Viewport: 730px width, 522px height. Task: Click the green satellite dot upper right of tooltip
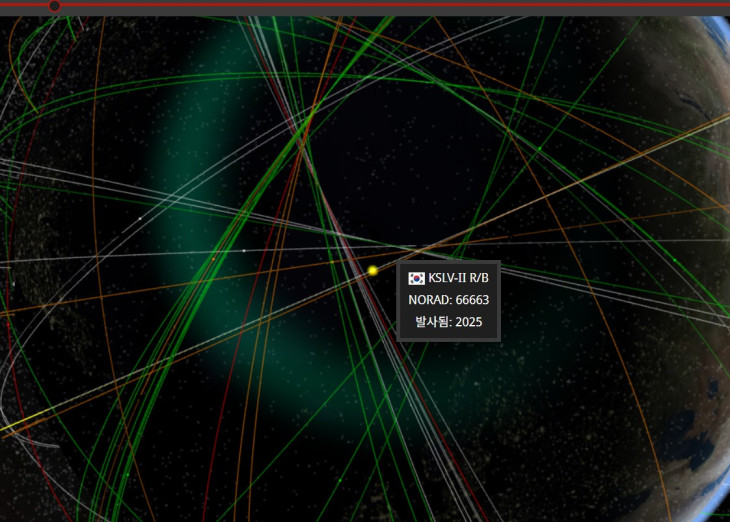point(538,149)
